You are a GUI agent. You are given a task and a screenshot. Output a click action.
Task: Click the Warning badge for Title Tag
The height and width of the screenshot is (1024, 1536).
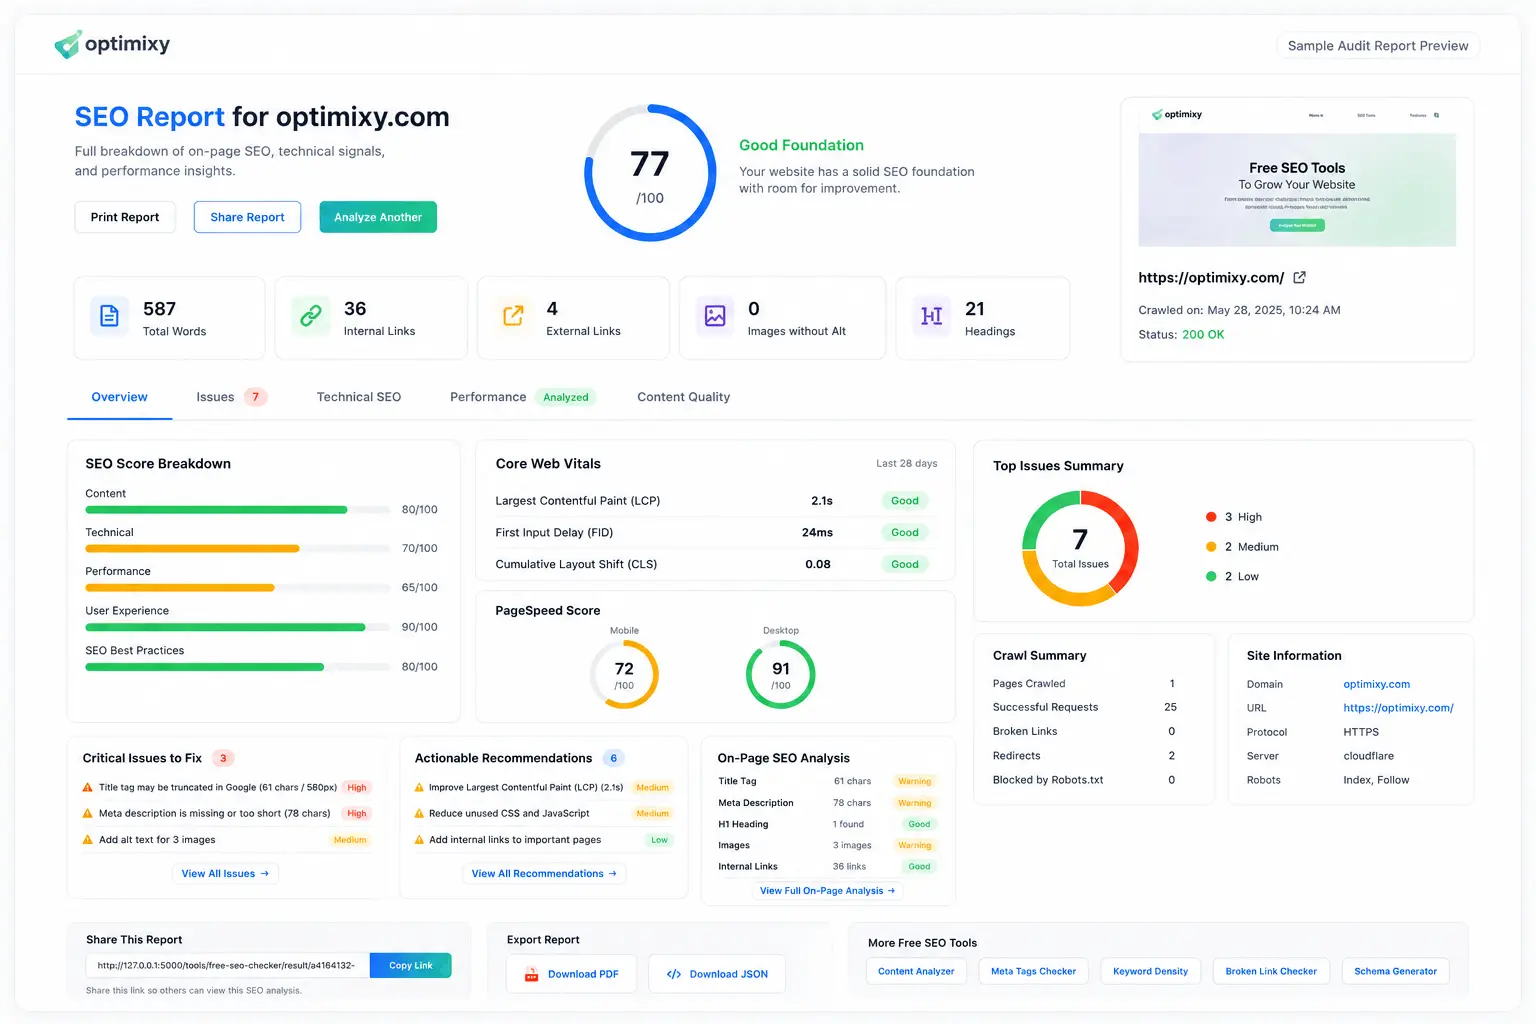[914, 781]
